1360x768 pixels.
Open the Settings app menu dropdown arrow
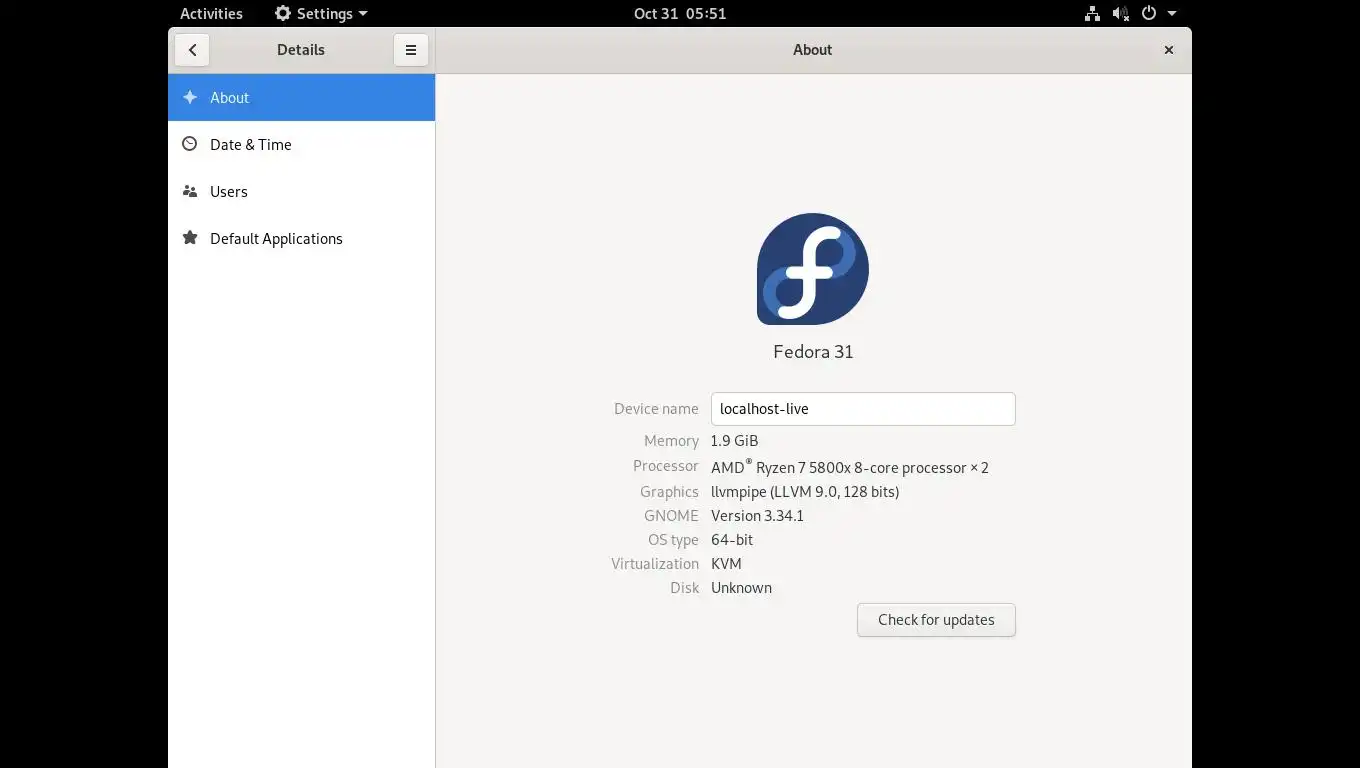363,14
